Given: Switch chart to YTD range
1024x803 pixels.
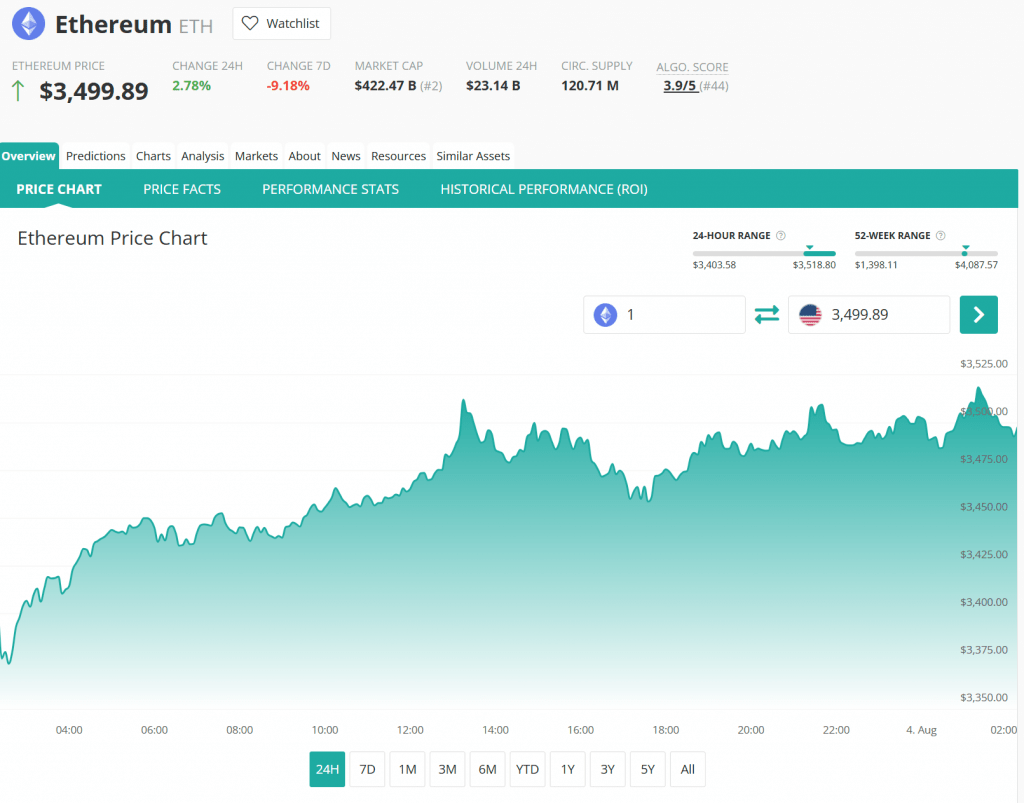Looking at the screenshot, I should 527,769.
